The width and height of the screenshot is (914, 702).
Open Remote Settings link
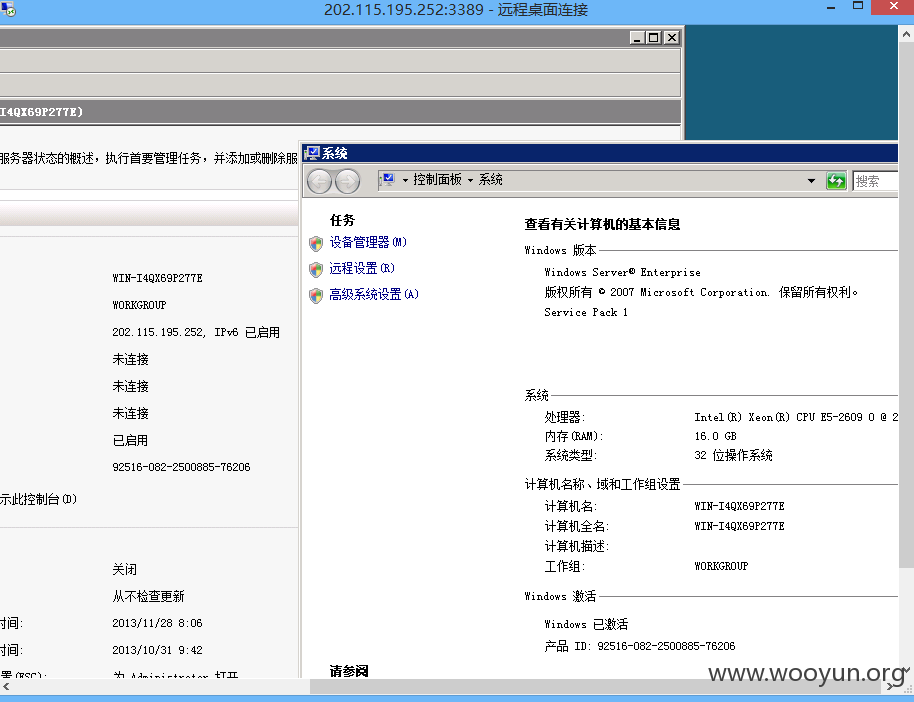tap(362, 268)
